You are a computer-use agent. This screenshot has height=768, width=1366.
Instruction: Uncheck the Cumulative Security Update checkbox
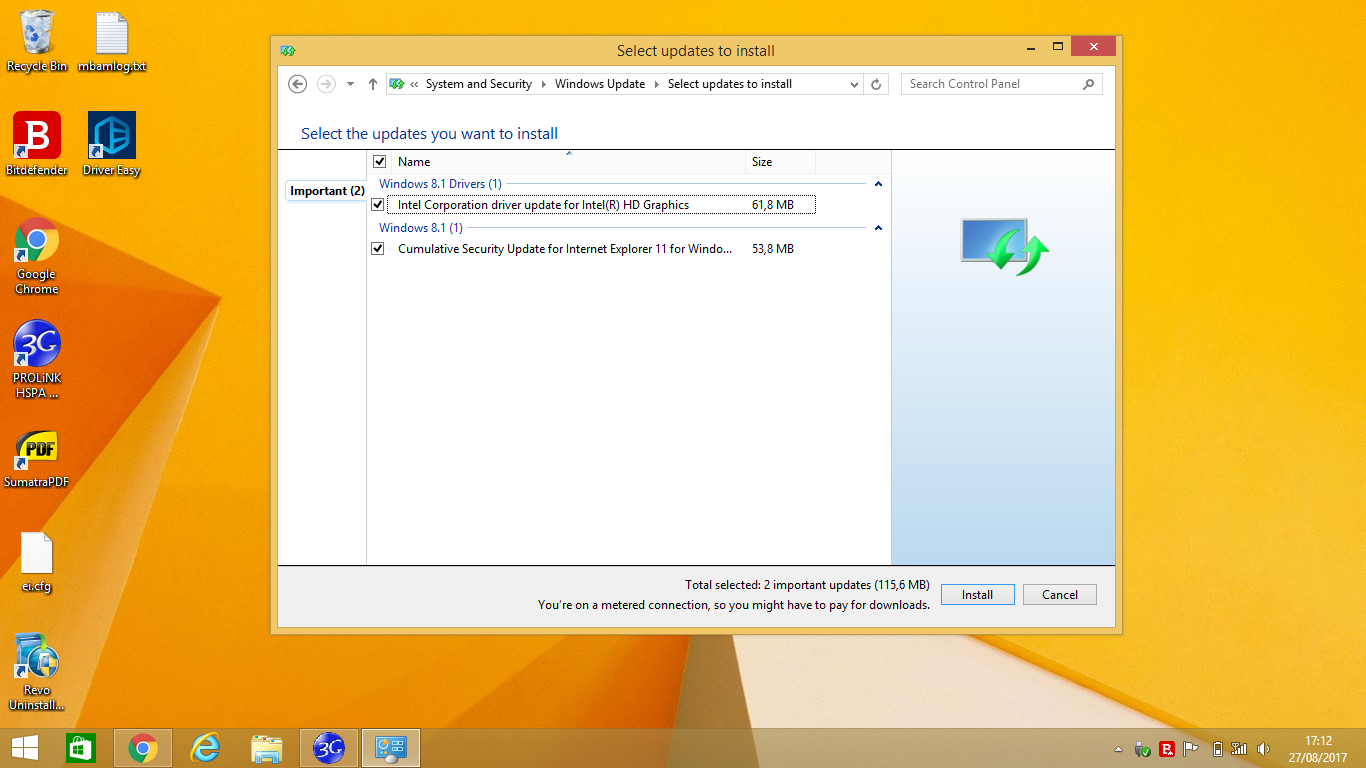377,248
